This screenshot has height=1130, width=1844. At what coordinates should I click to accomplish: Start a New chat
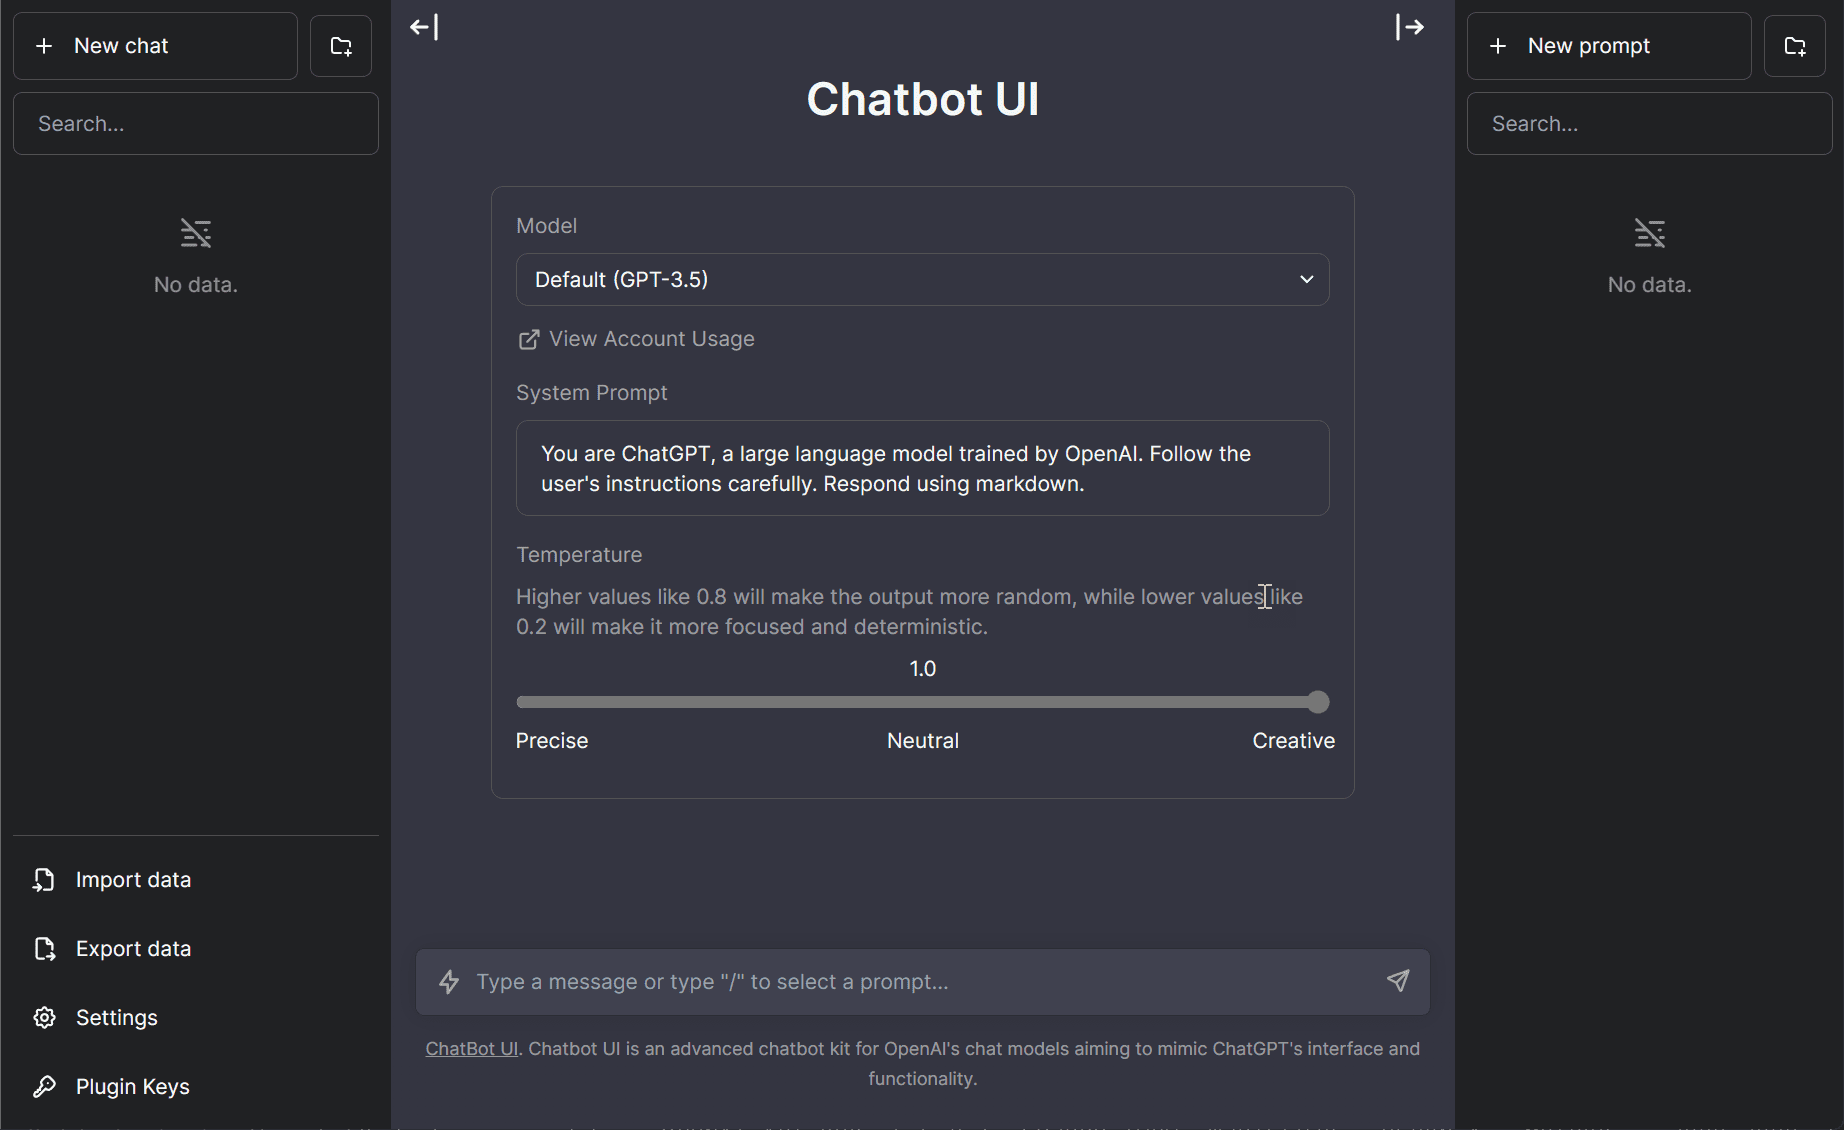[155, 46]
